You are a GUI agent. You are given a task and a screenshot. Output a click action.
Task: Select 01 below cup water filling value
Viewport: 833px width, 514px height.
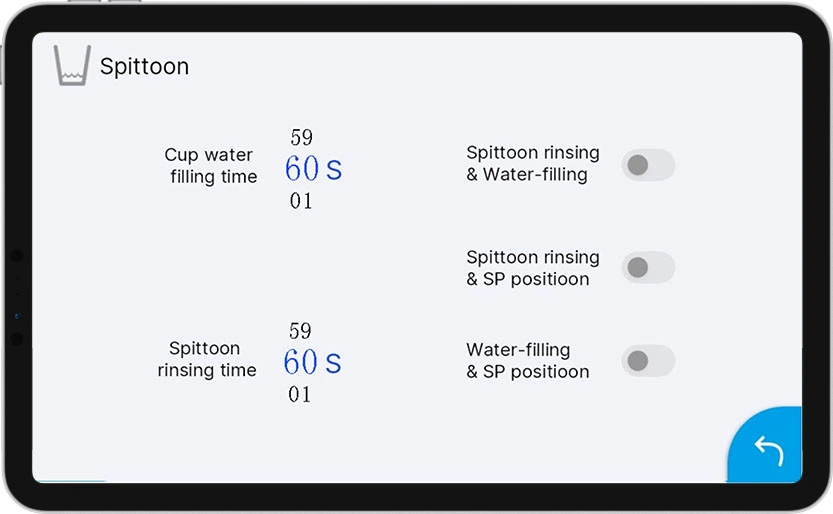(x=301, y=201)
